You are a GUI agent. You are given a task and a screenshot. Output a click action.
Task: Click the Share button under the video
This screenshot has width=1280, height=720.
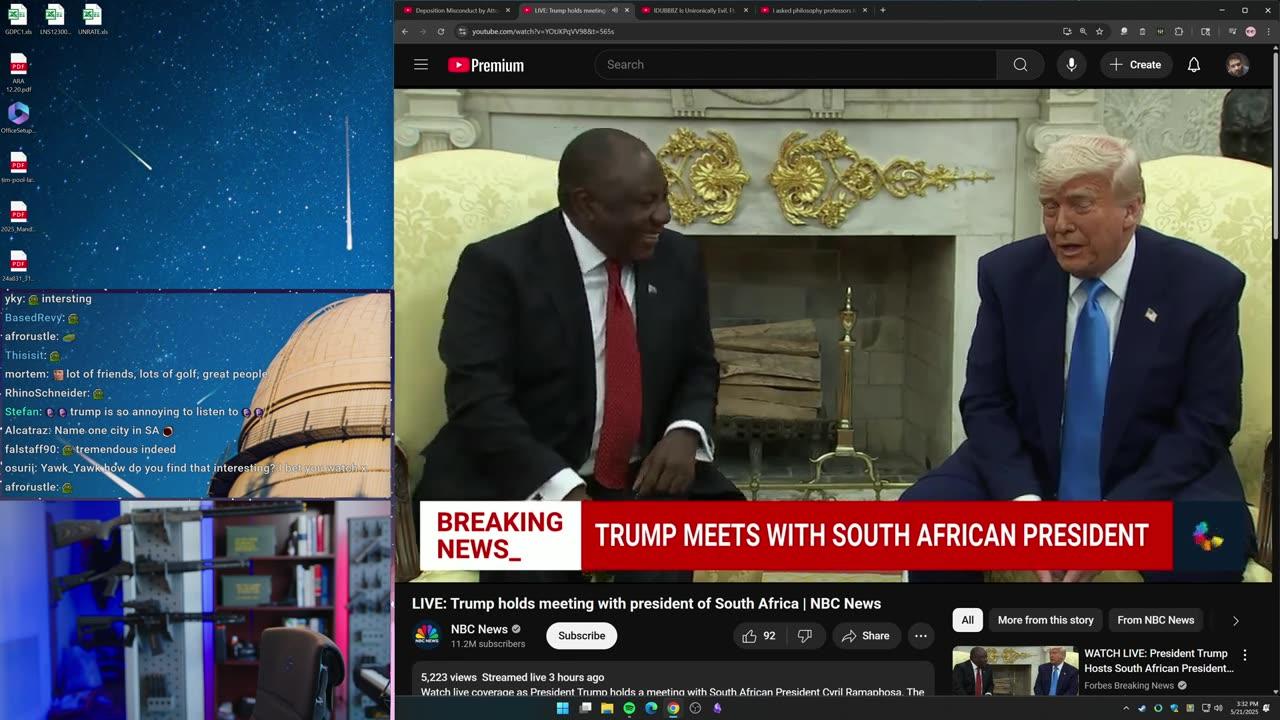(x=865, y=636)
